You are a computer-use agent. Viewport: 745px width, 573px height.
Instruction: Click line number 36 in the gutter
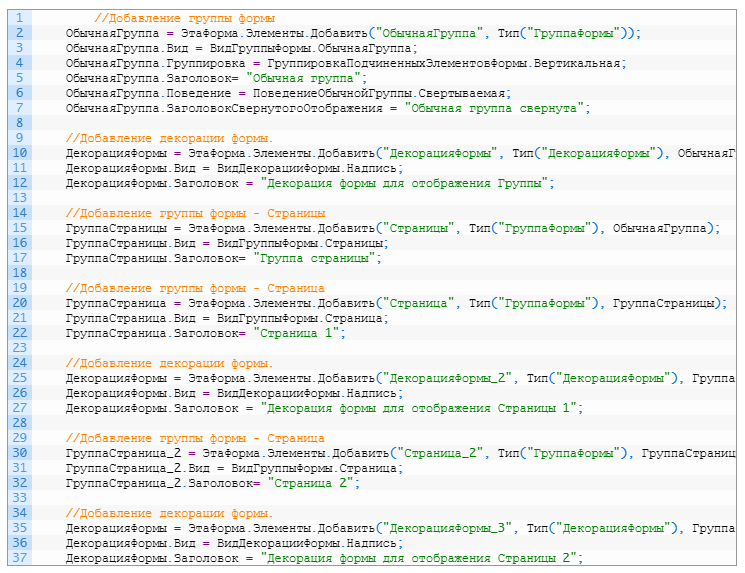pos(19,543)
